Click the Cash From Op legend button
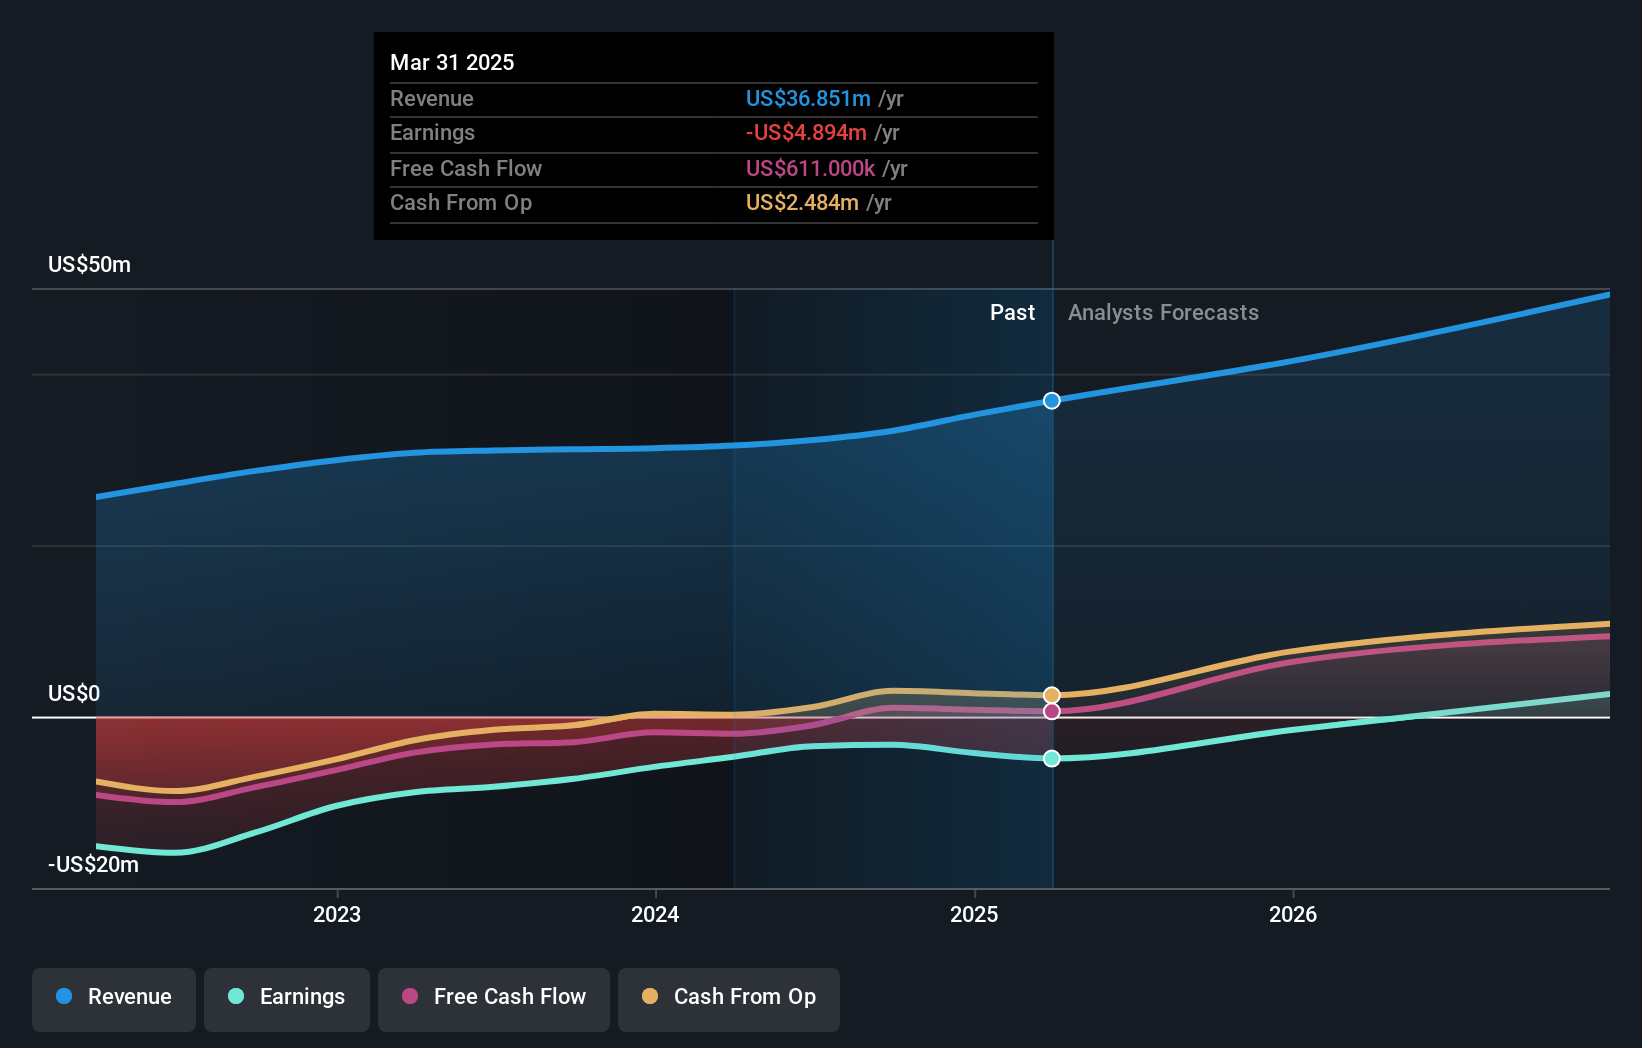 pyautogui.click(x=728, y=998)
